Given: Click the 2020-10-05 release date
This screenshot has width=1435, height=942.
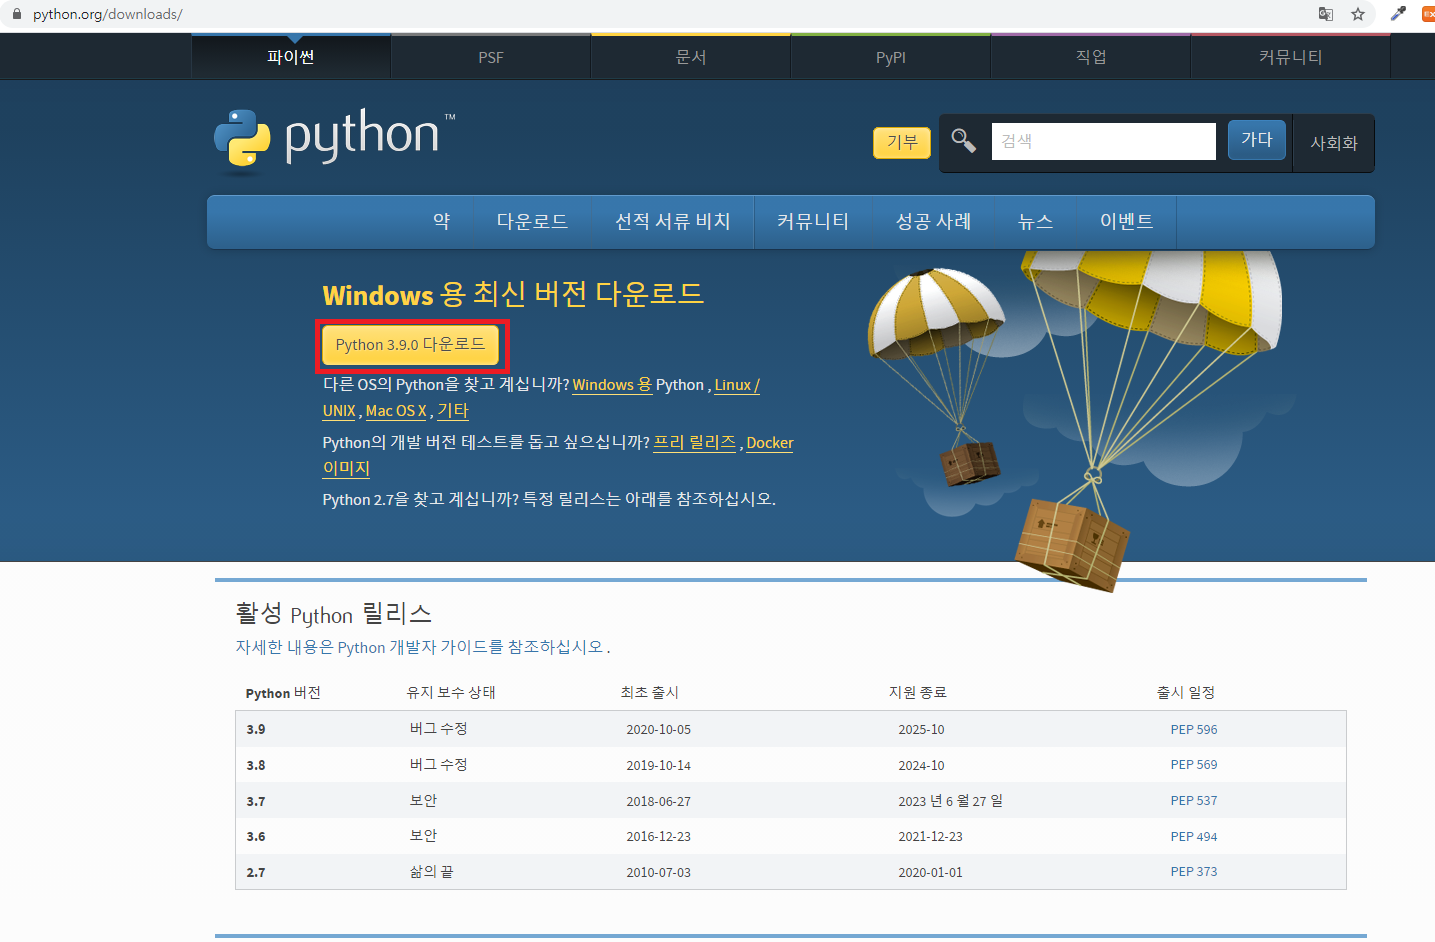Looking at the screenshot, I should click(x=658, y=729).
